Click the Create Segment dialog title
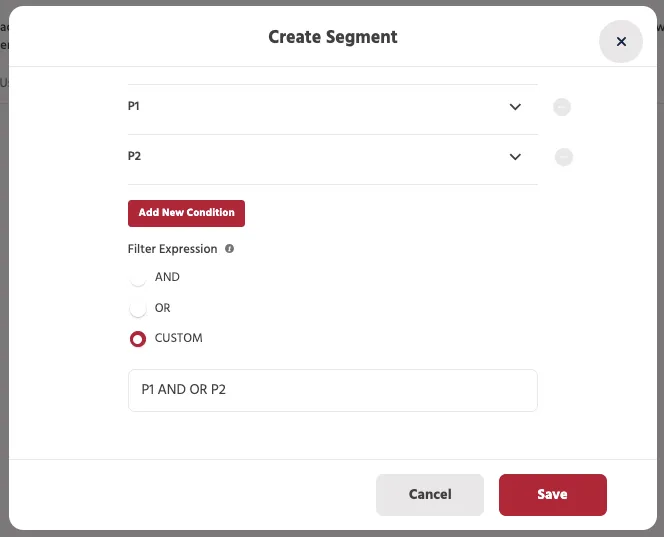This screenshot has width=664, height=537. 333,37
